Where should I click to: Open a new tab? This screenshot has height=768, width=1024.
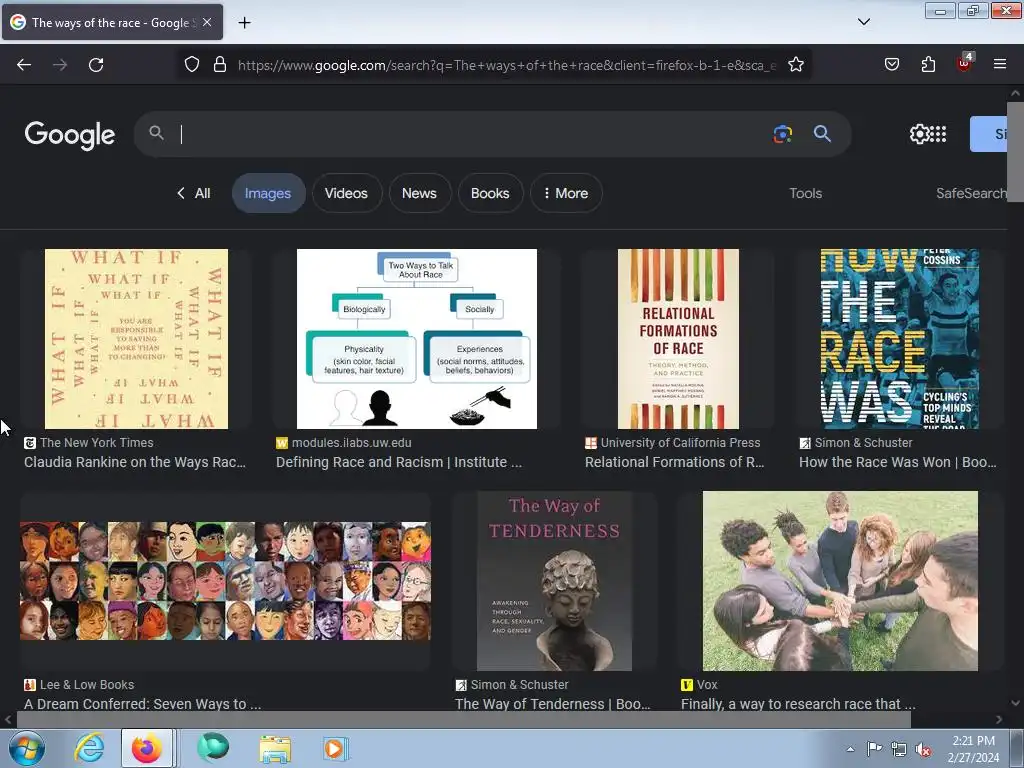[244, 23]
